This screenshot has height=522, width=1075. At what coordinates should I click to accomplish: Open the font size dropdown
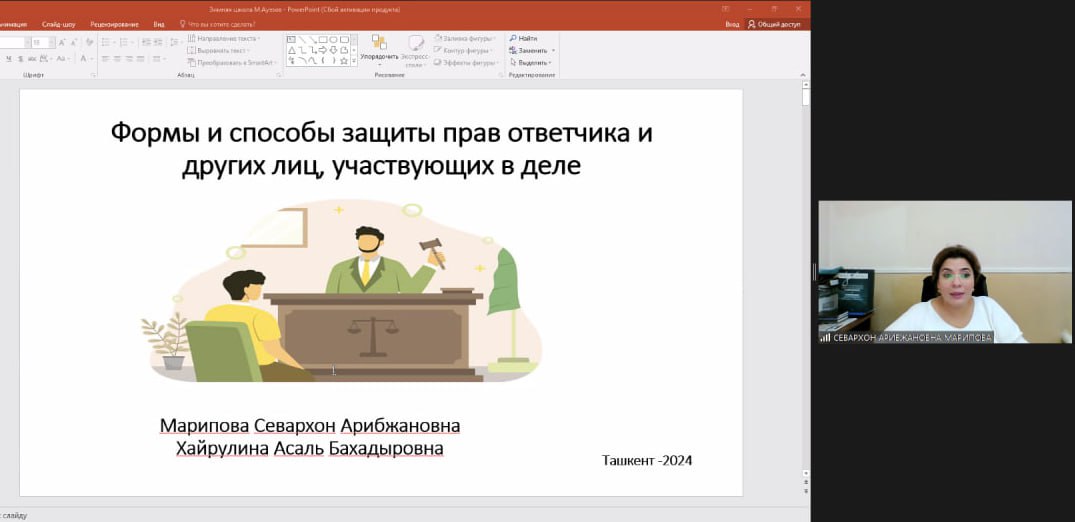tap(50, 43)
